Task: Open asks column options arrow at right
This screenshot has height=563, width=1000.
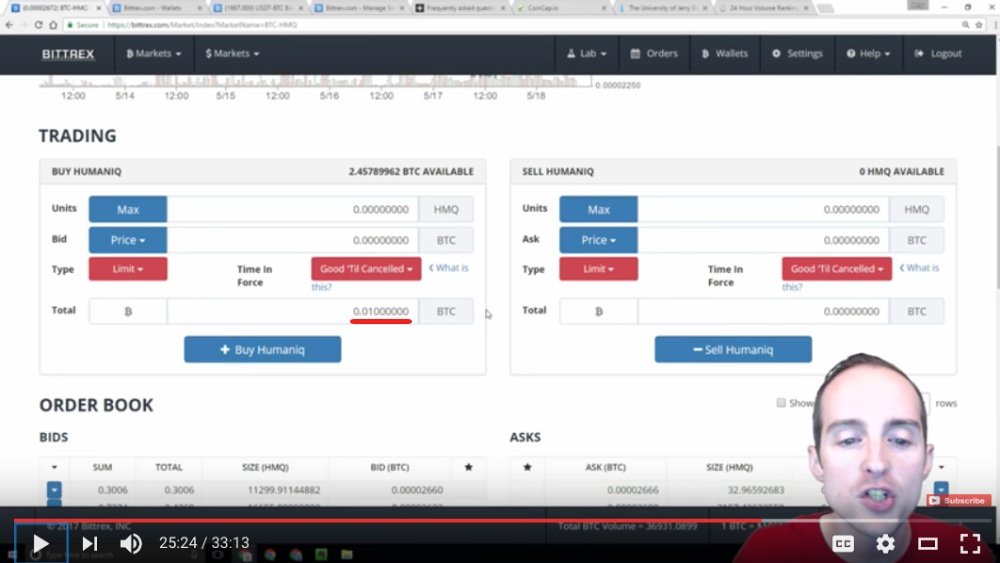Action: [x=941, y=467]
